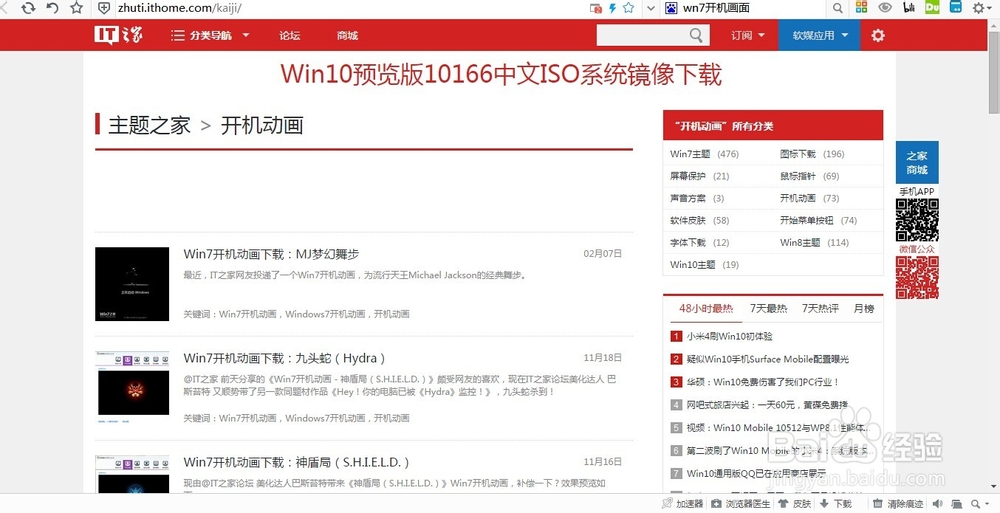Image resolution: width=1000 pixels, height=513 pixels.
Task: Click the lightning speed-mode icon
Action: click(x=612, y=8)
